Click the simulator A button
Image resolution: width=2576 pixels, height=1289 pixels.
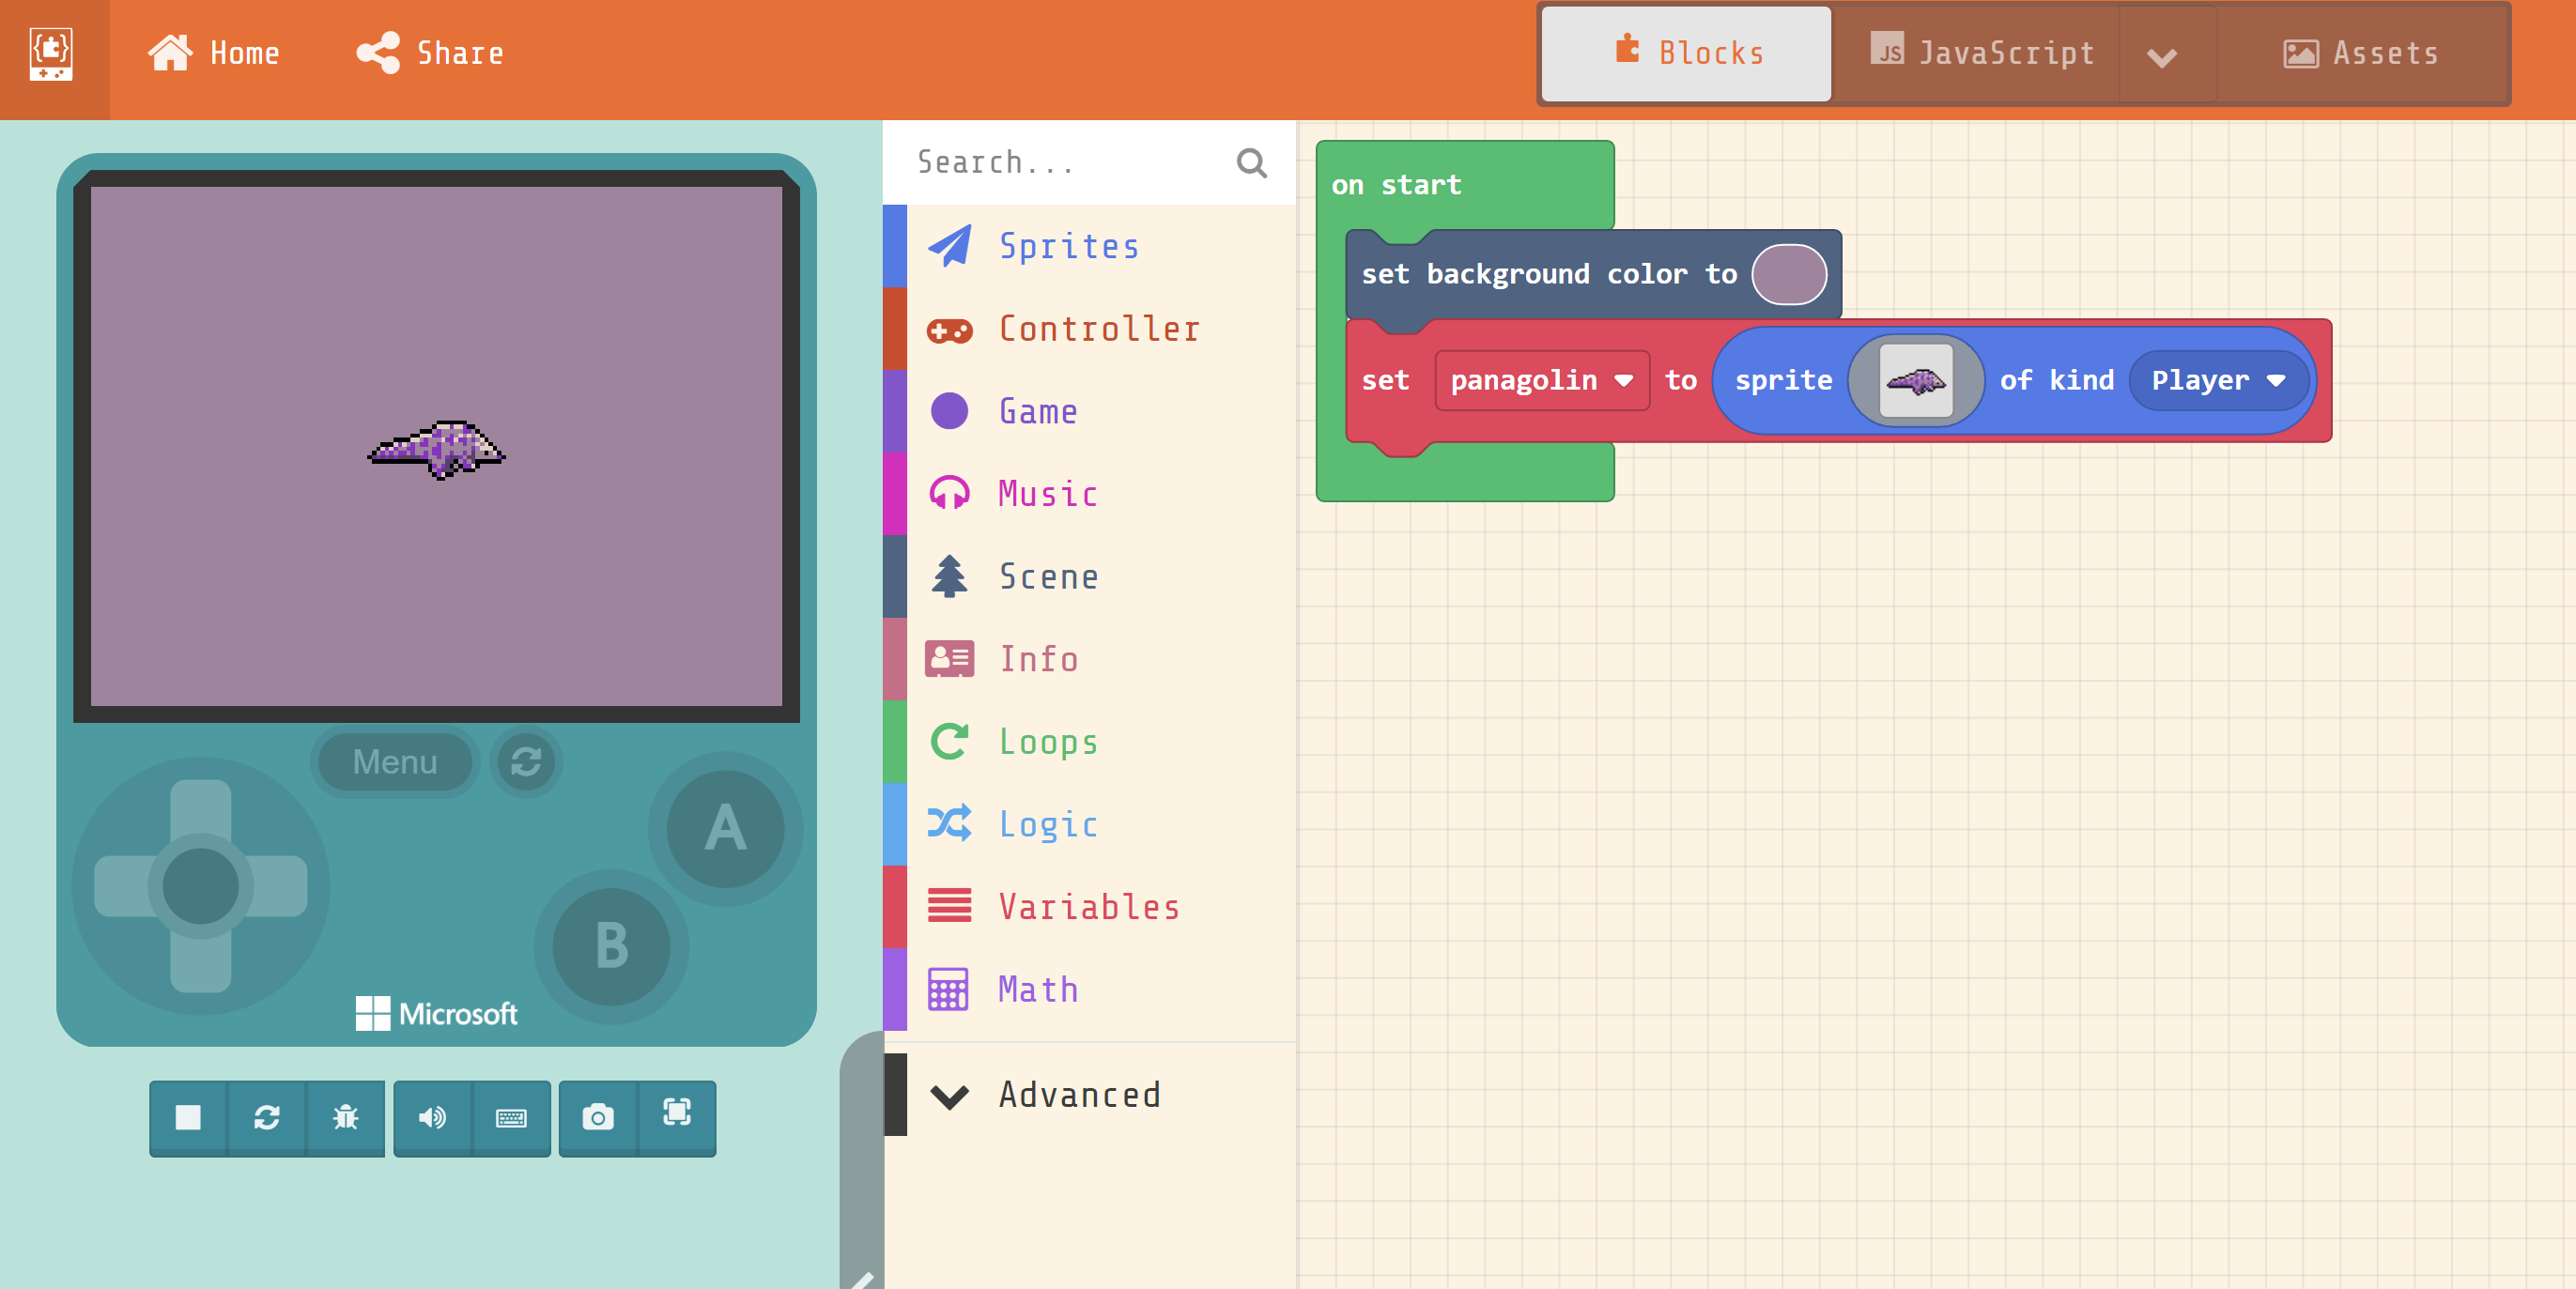click(x=725, y=829)
